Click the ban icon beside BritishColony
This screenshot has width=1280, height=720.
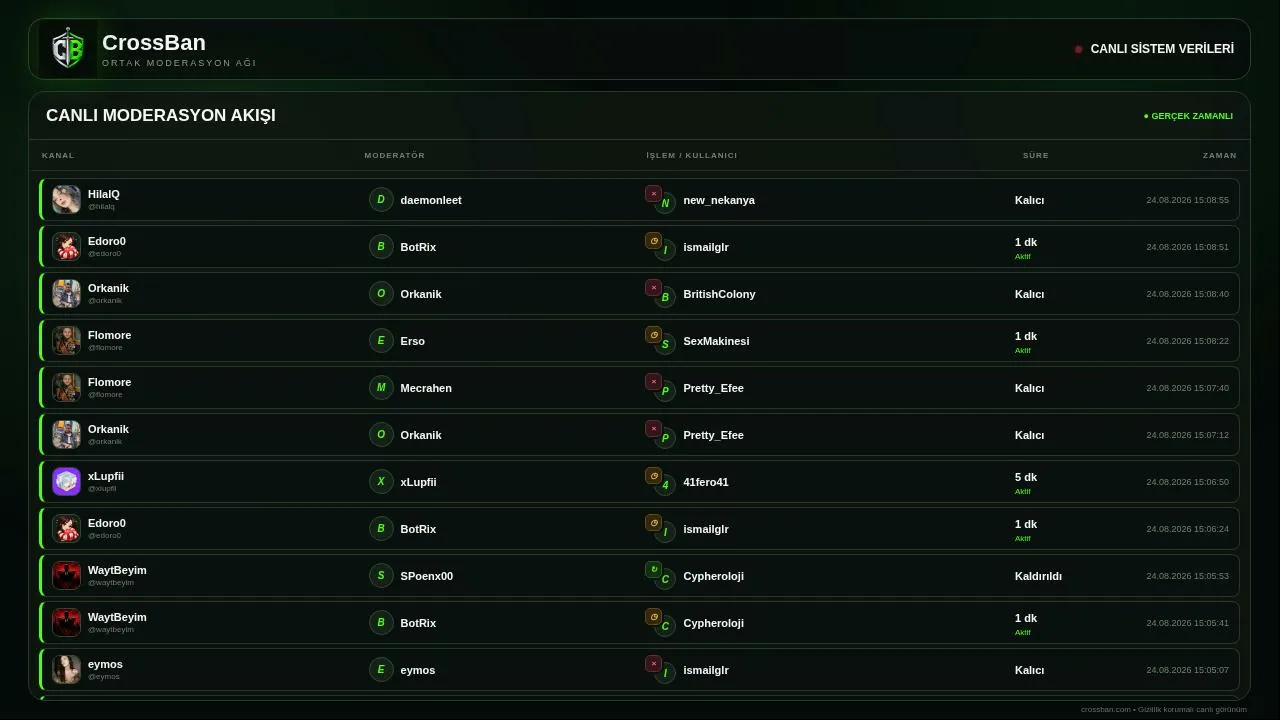click(x=653, y=288)
